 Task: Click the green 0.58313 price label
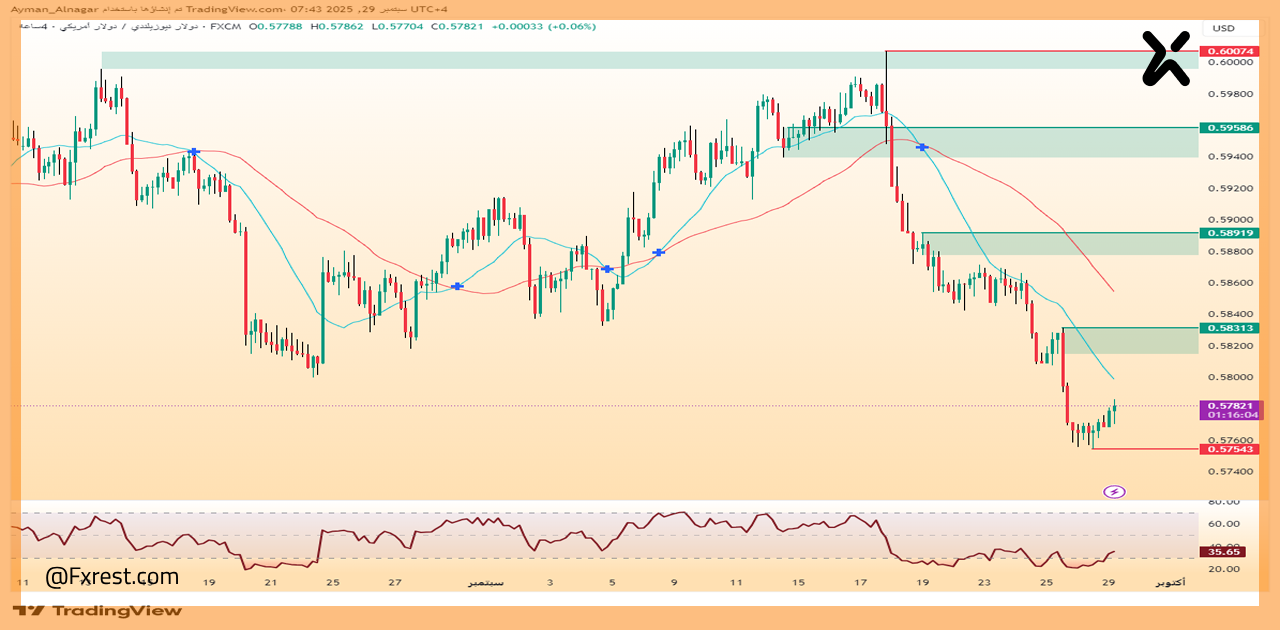tap(1230, 328)
